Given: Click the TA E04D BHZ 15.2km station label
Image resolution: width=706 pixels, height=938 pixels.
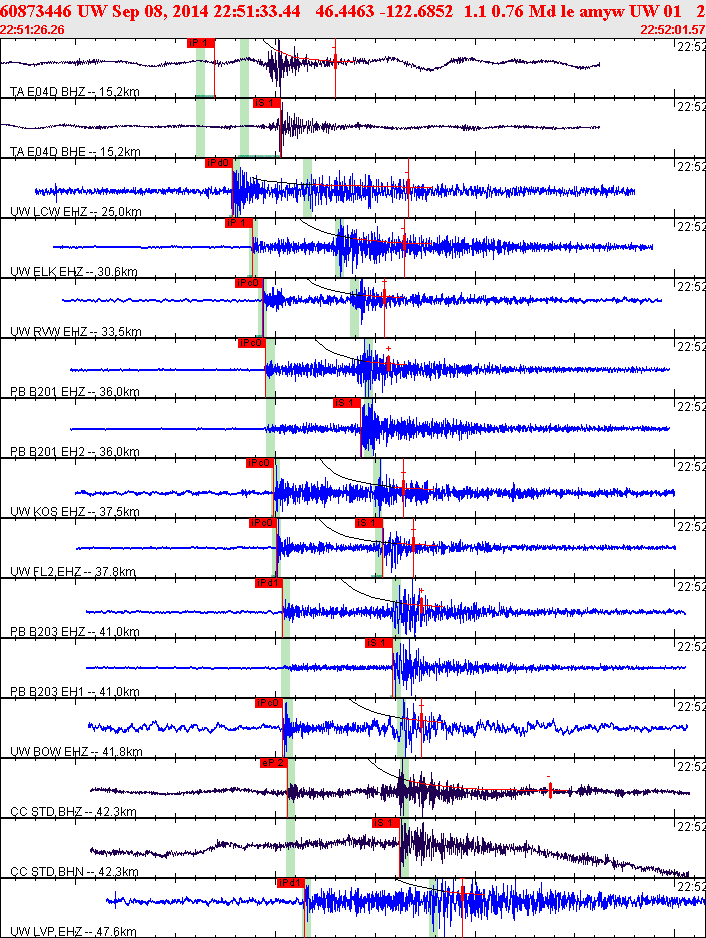Looking at the screenshot, I should coord(75,92).
